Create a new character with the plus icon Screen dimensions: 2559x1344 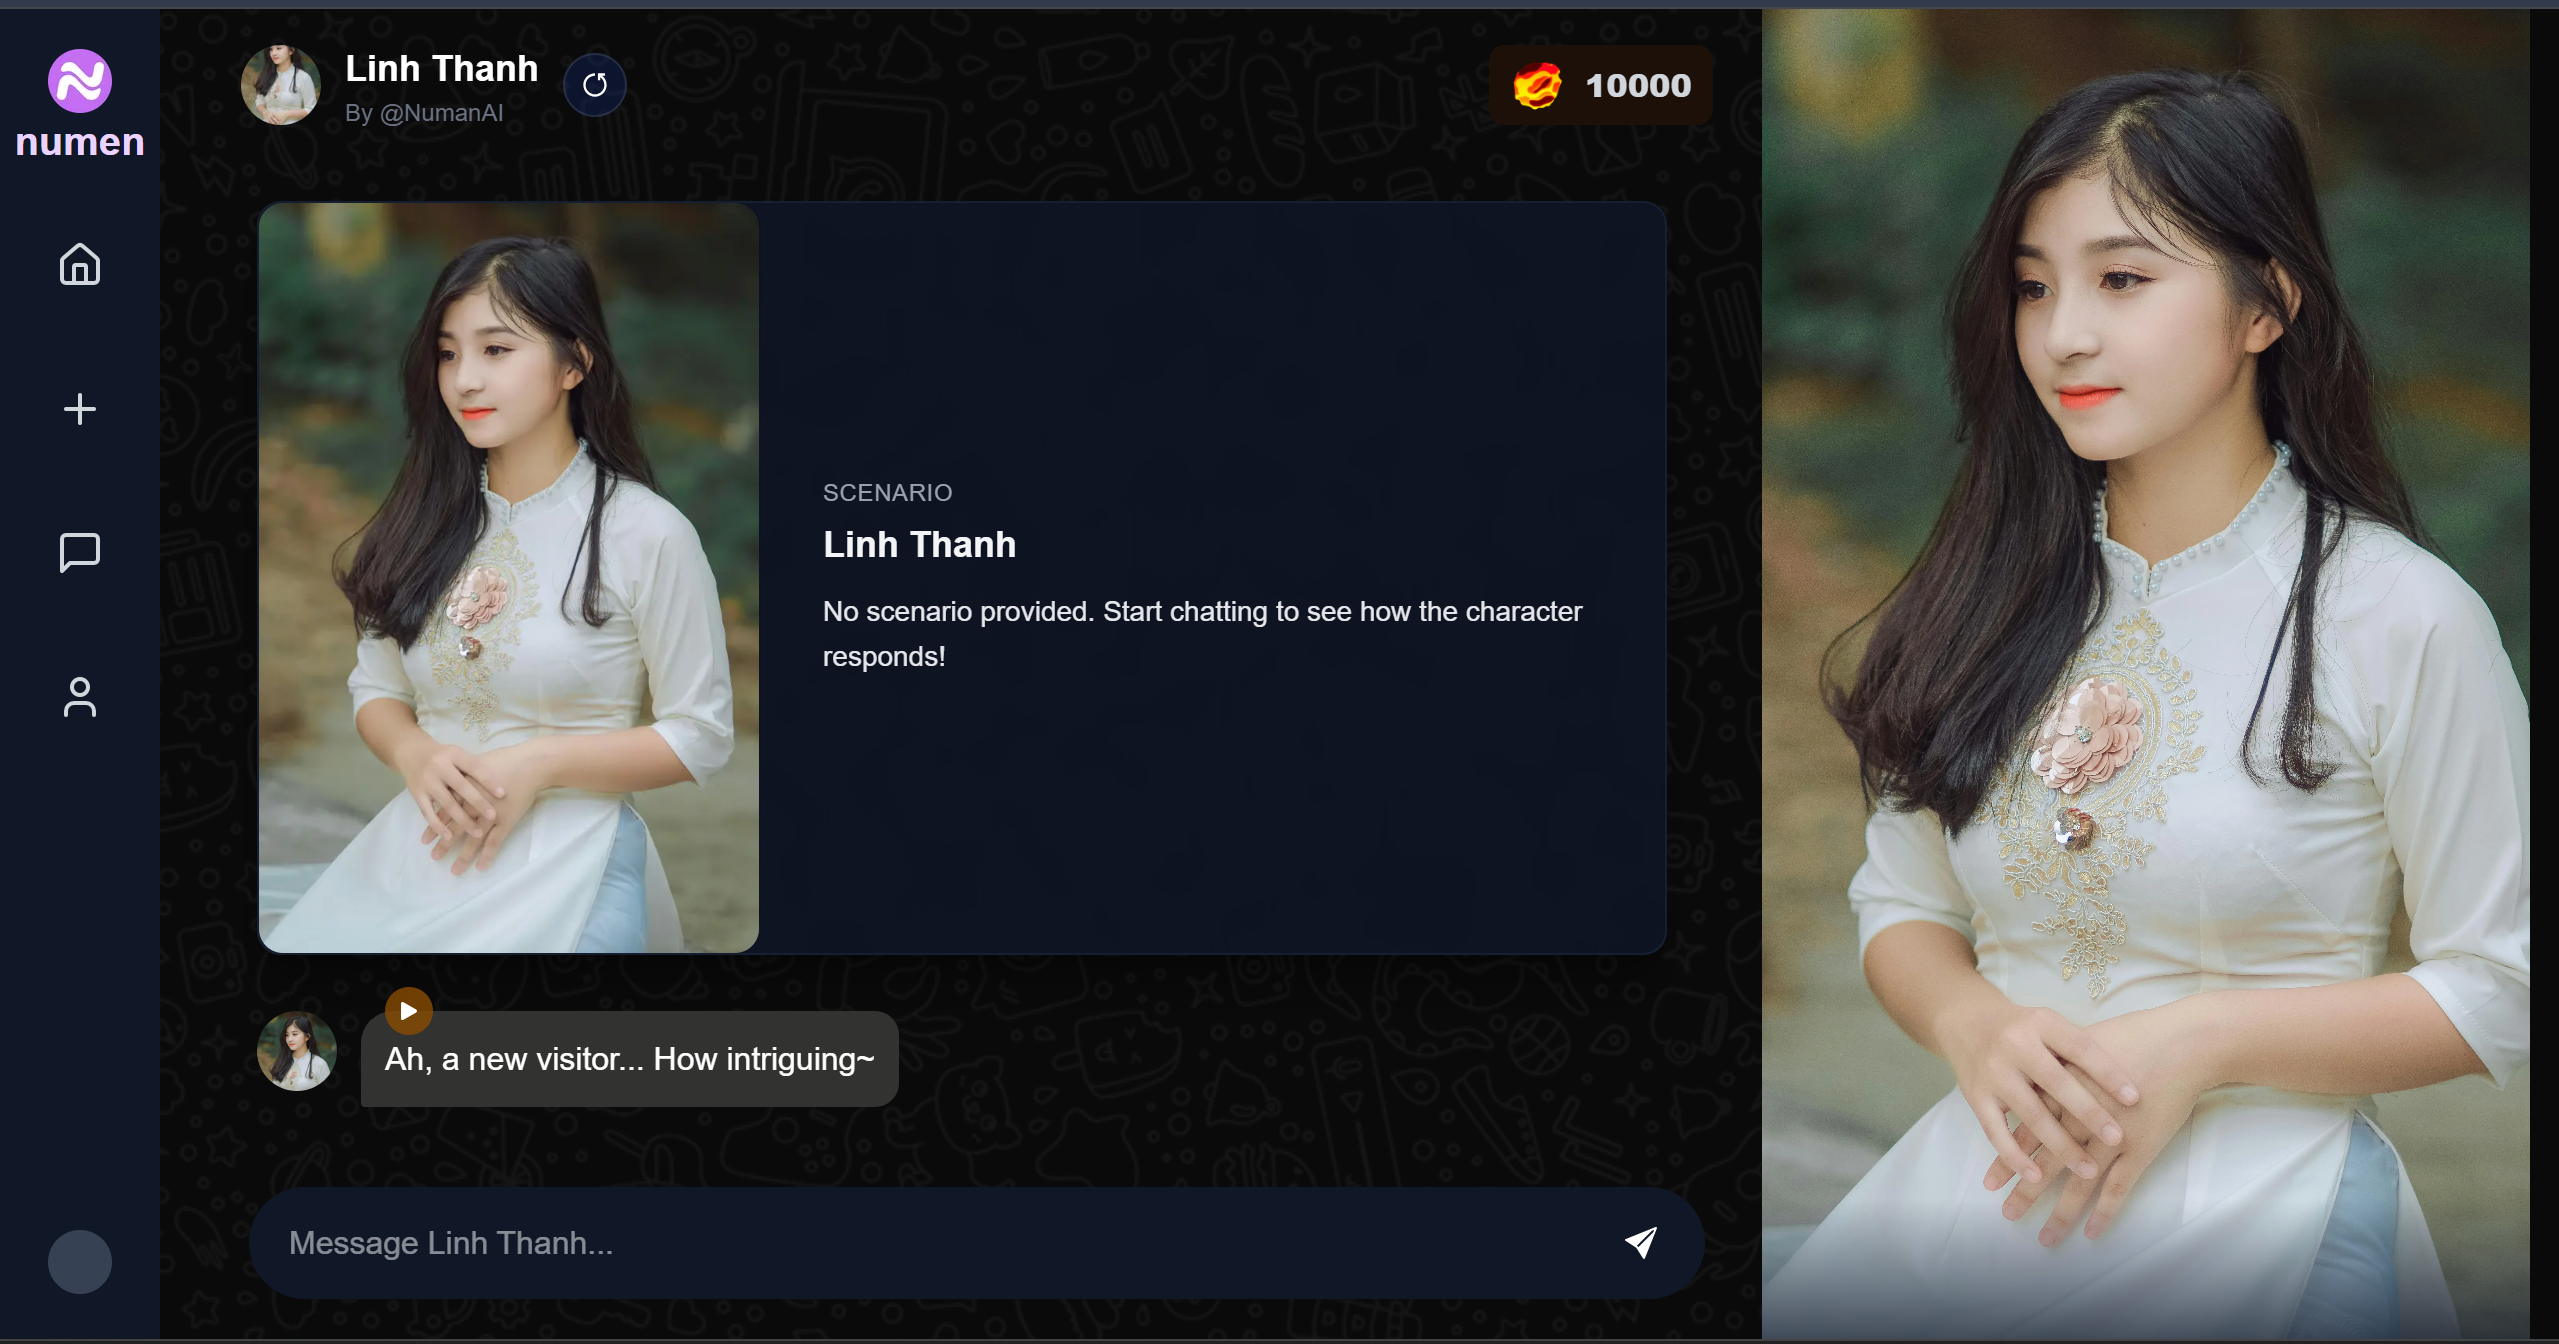[79, 408]
